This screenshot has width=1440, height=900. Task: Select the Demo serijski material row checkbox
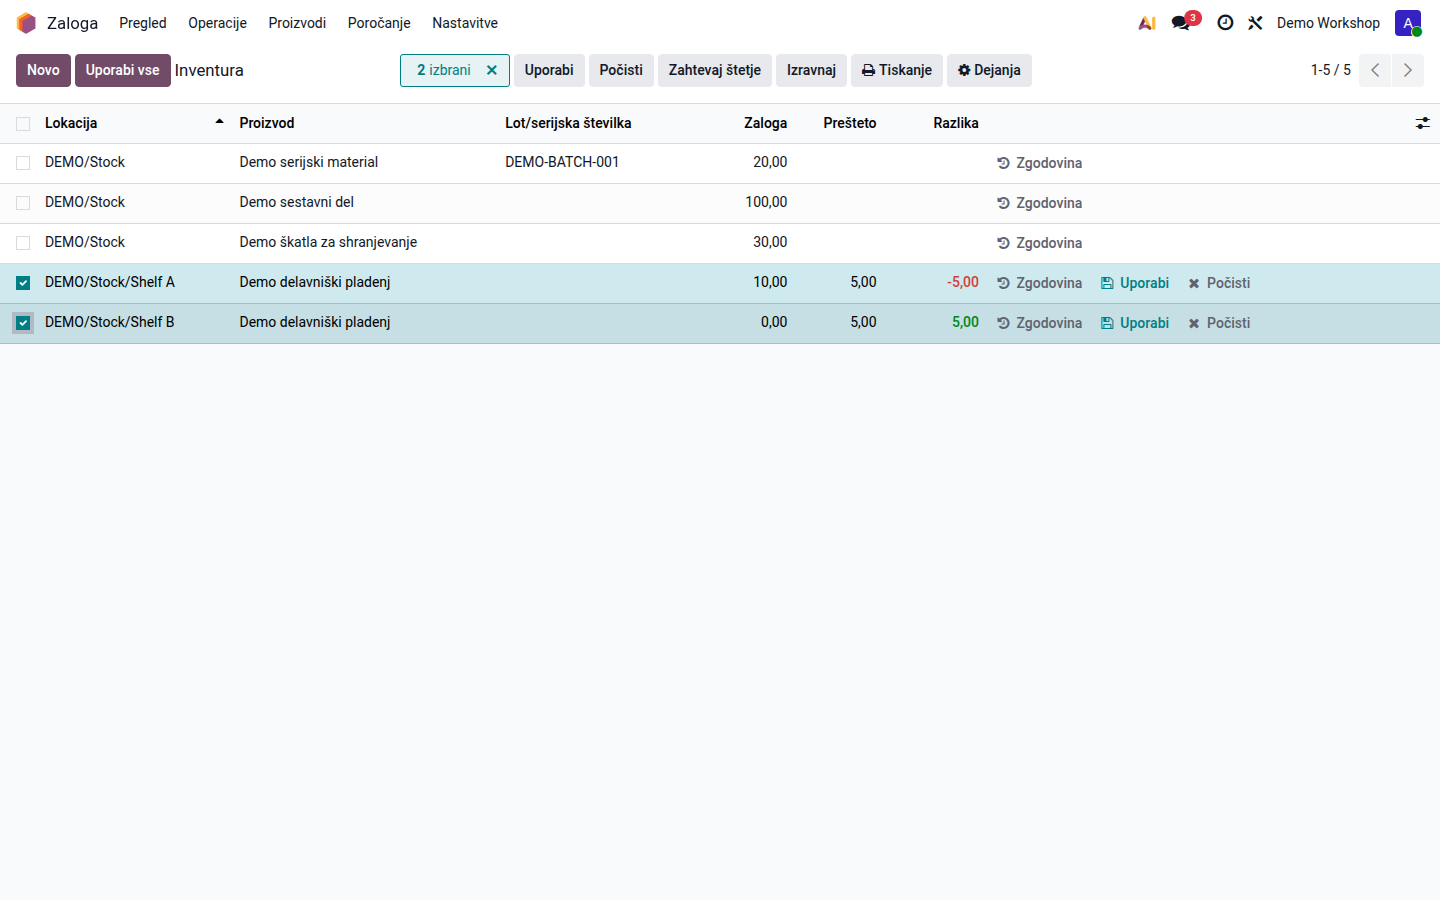[x=23, y=163]
